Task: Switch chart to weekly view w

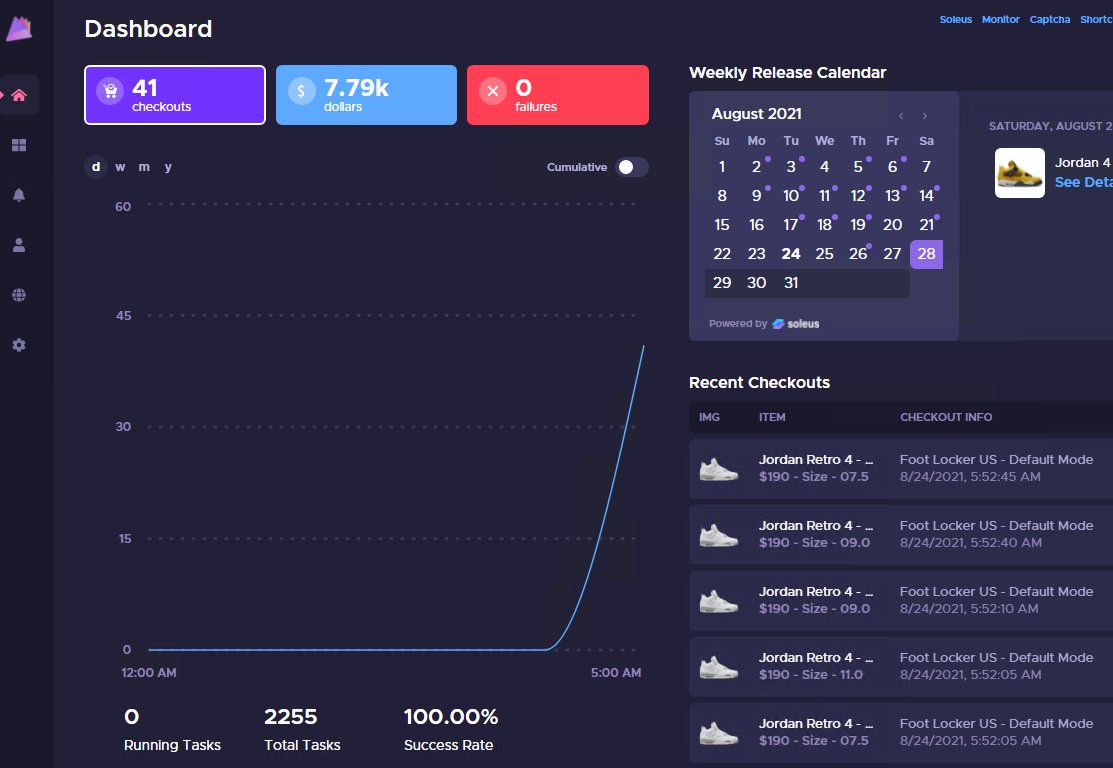Action: coord(120,167)
